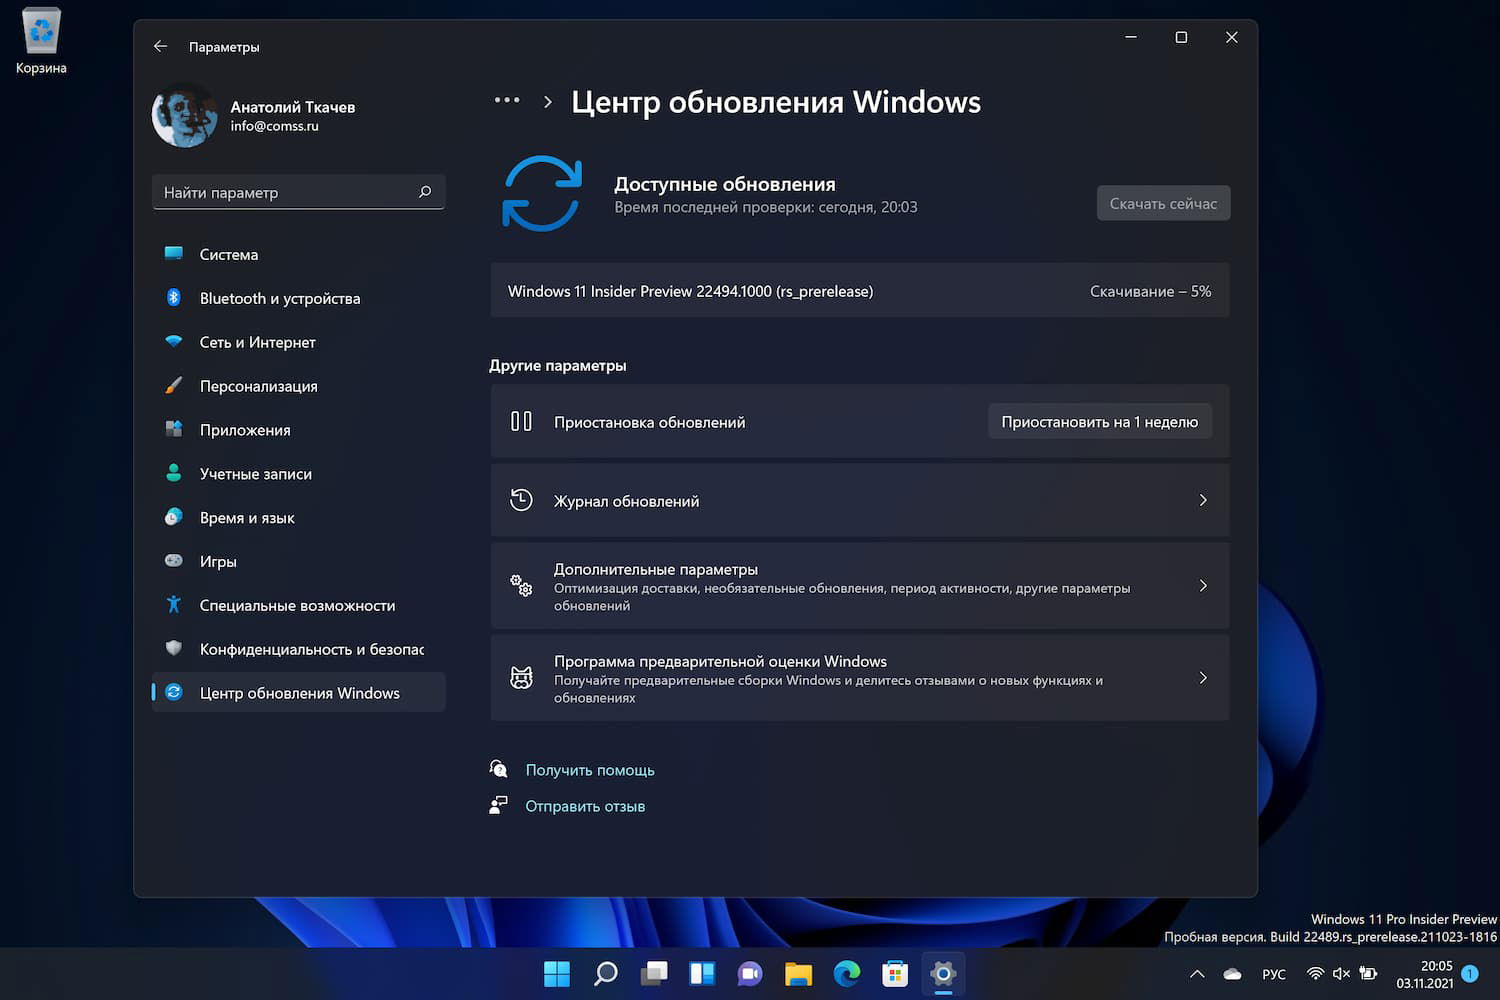Toggle РУС language indicator in system tray
1500x1000 pixels.
pyautogui.click(x=1274, y=973)
